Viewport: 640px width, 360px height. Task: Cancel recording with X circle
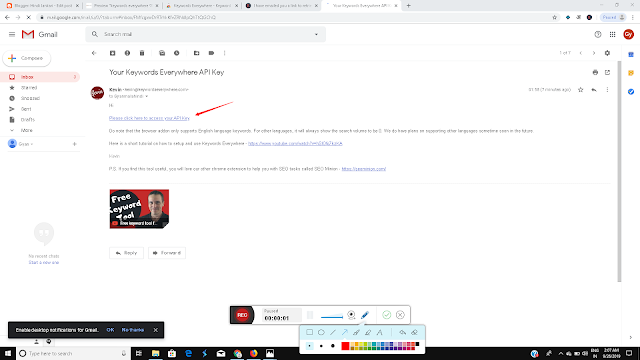pos(400,315)
